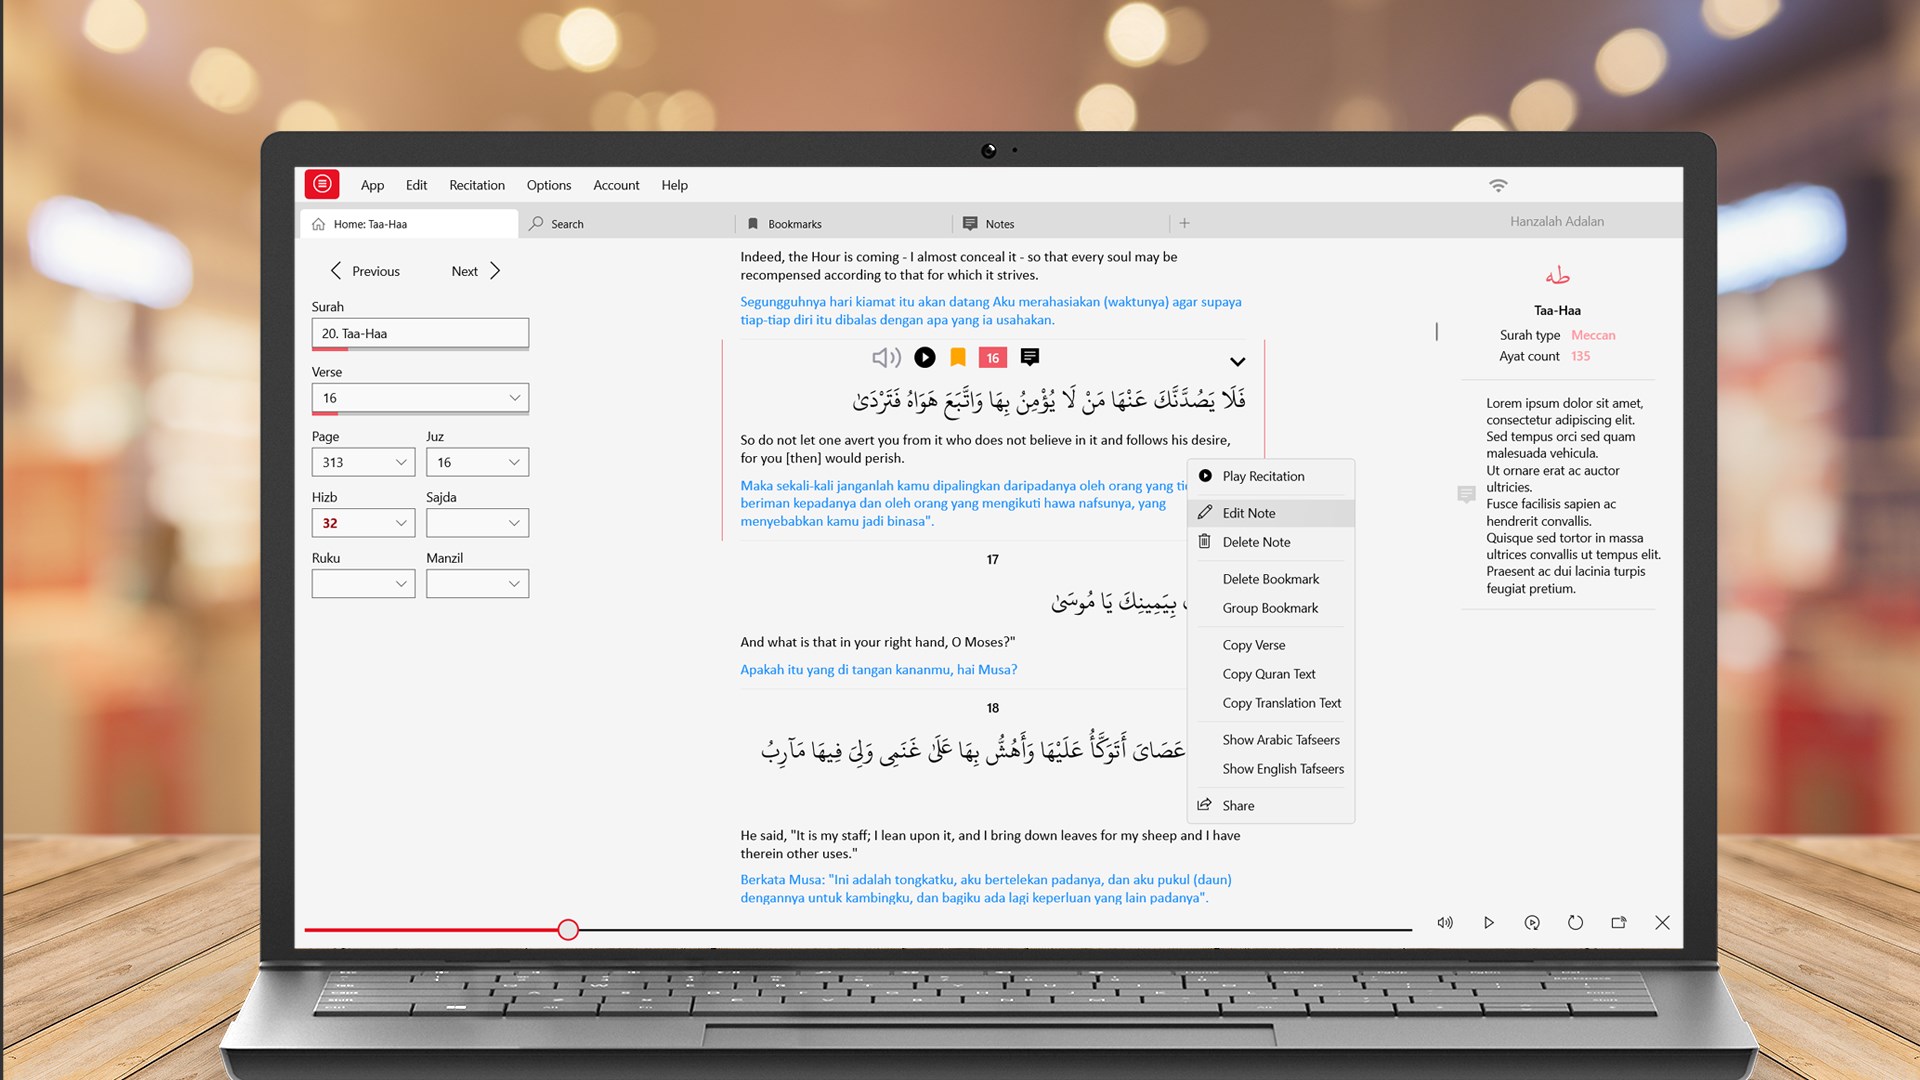Expand the Hizb dropdown showing 32
This screenshot has height=1080, width=1920.
click(363, 523)
